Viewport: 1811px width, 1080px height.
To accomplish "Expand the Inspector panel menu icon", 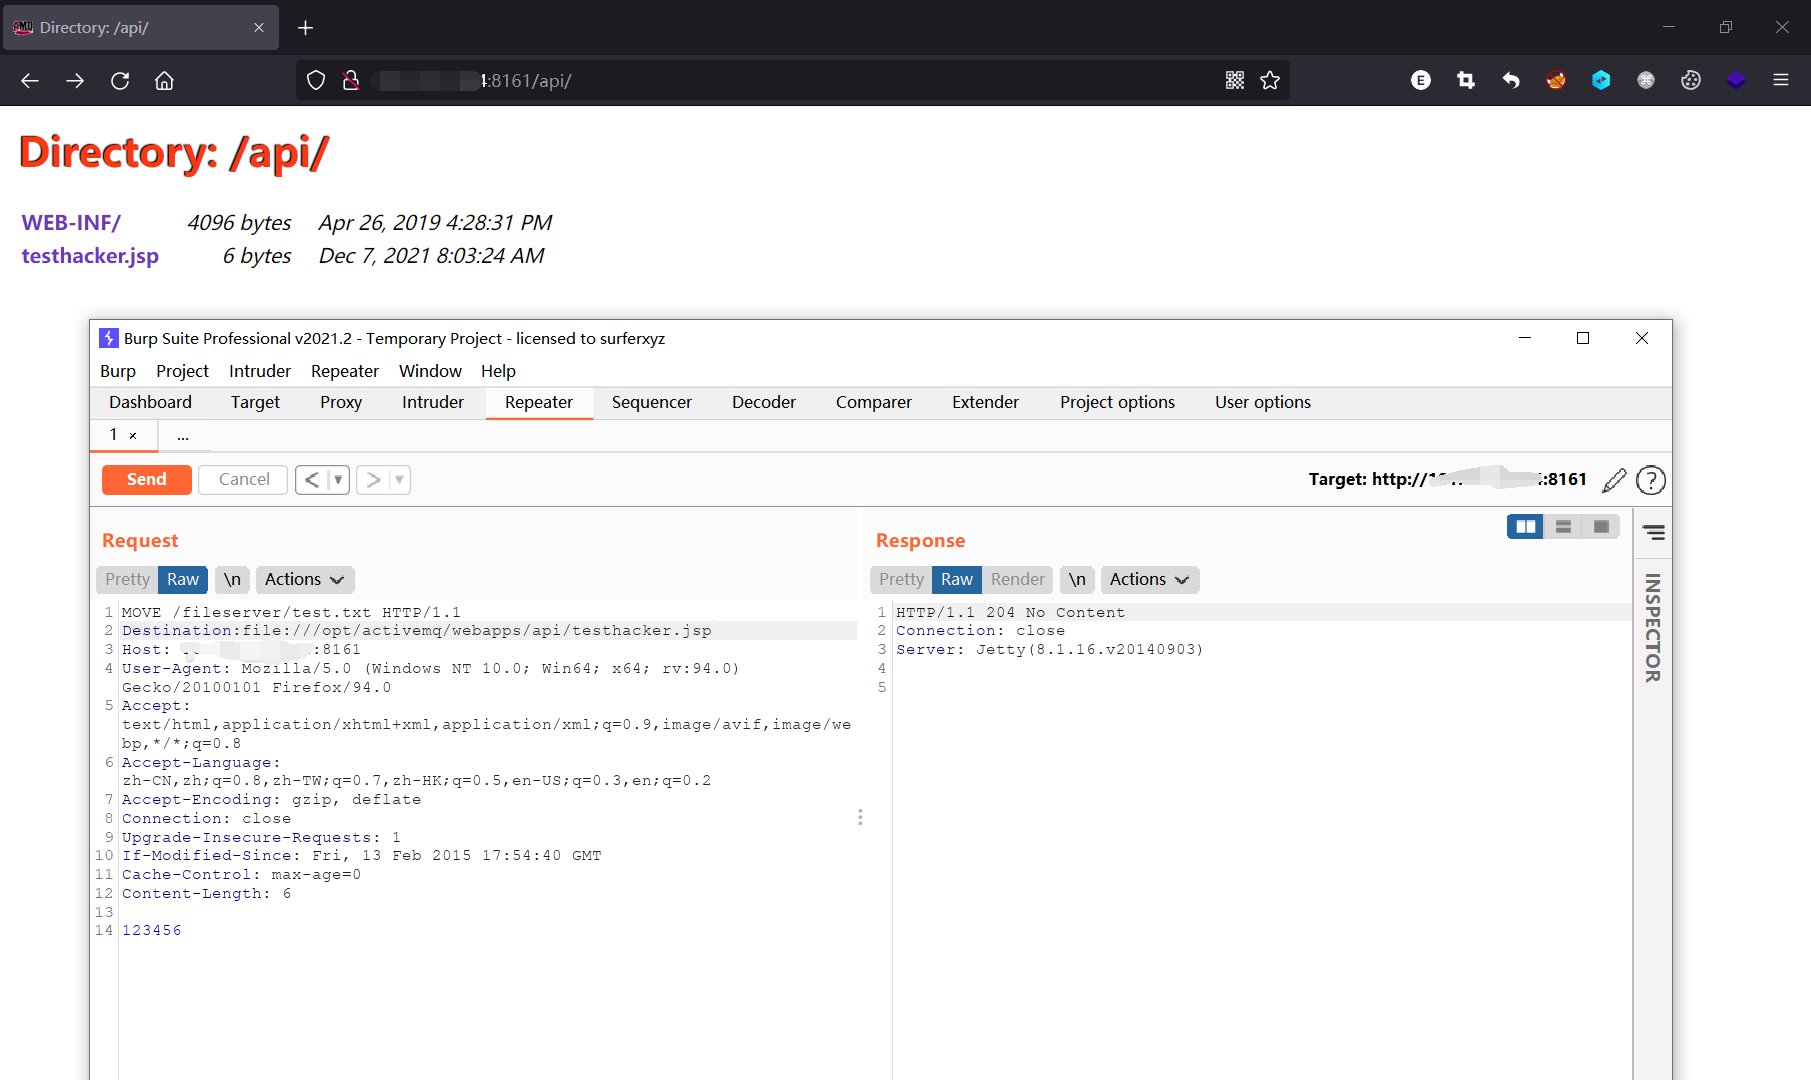I will pyautogui.click(x=1654, y=532).
